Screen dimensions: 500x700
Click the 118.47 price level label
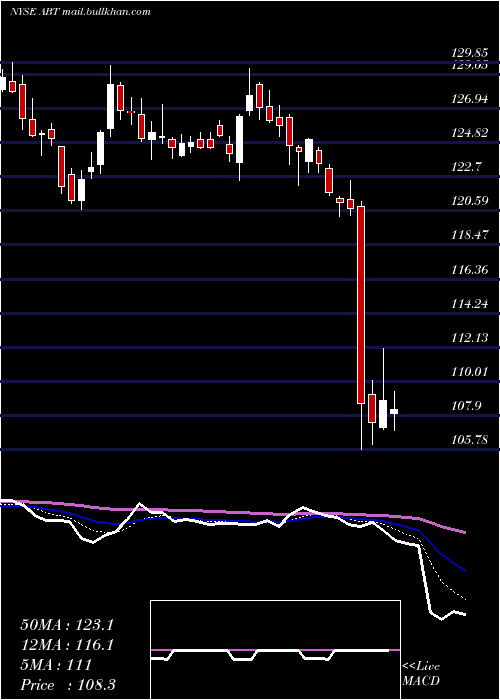coord(469,235)
